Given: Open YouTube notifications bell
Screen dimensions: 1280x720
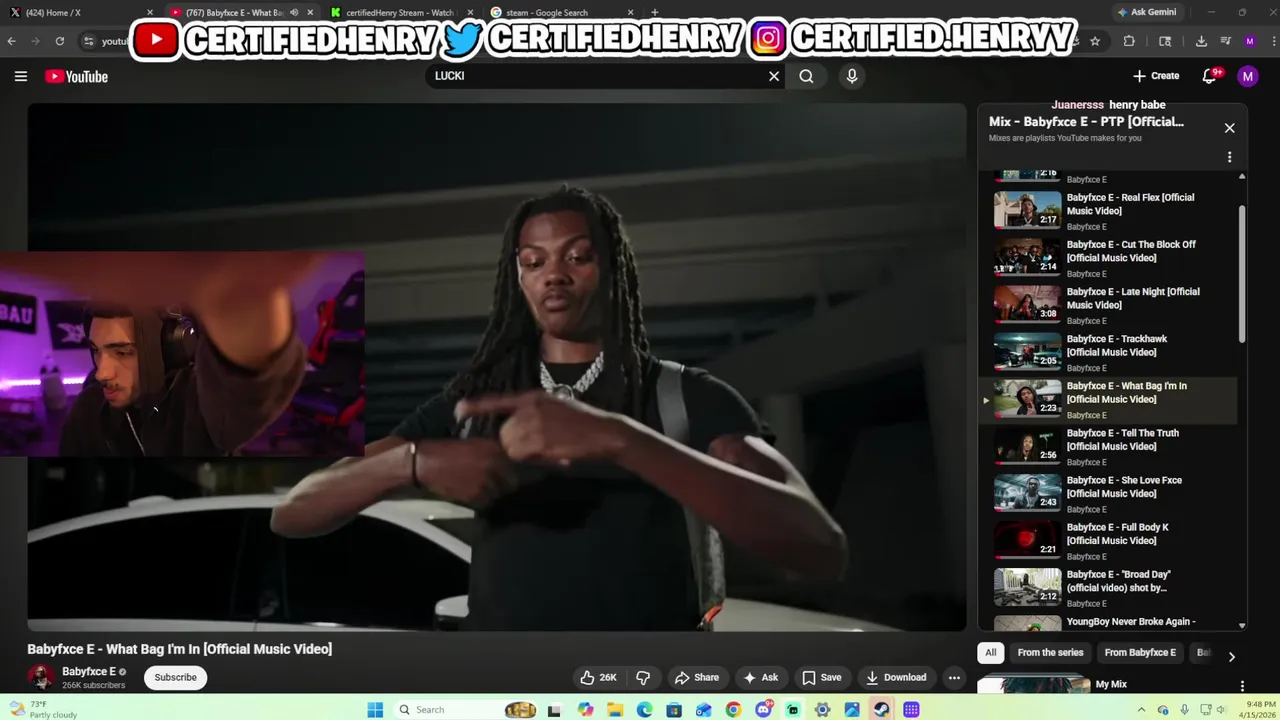Looking at the screenshot, I should pos(1210,76).
